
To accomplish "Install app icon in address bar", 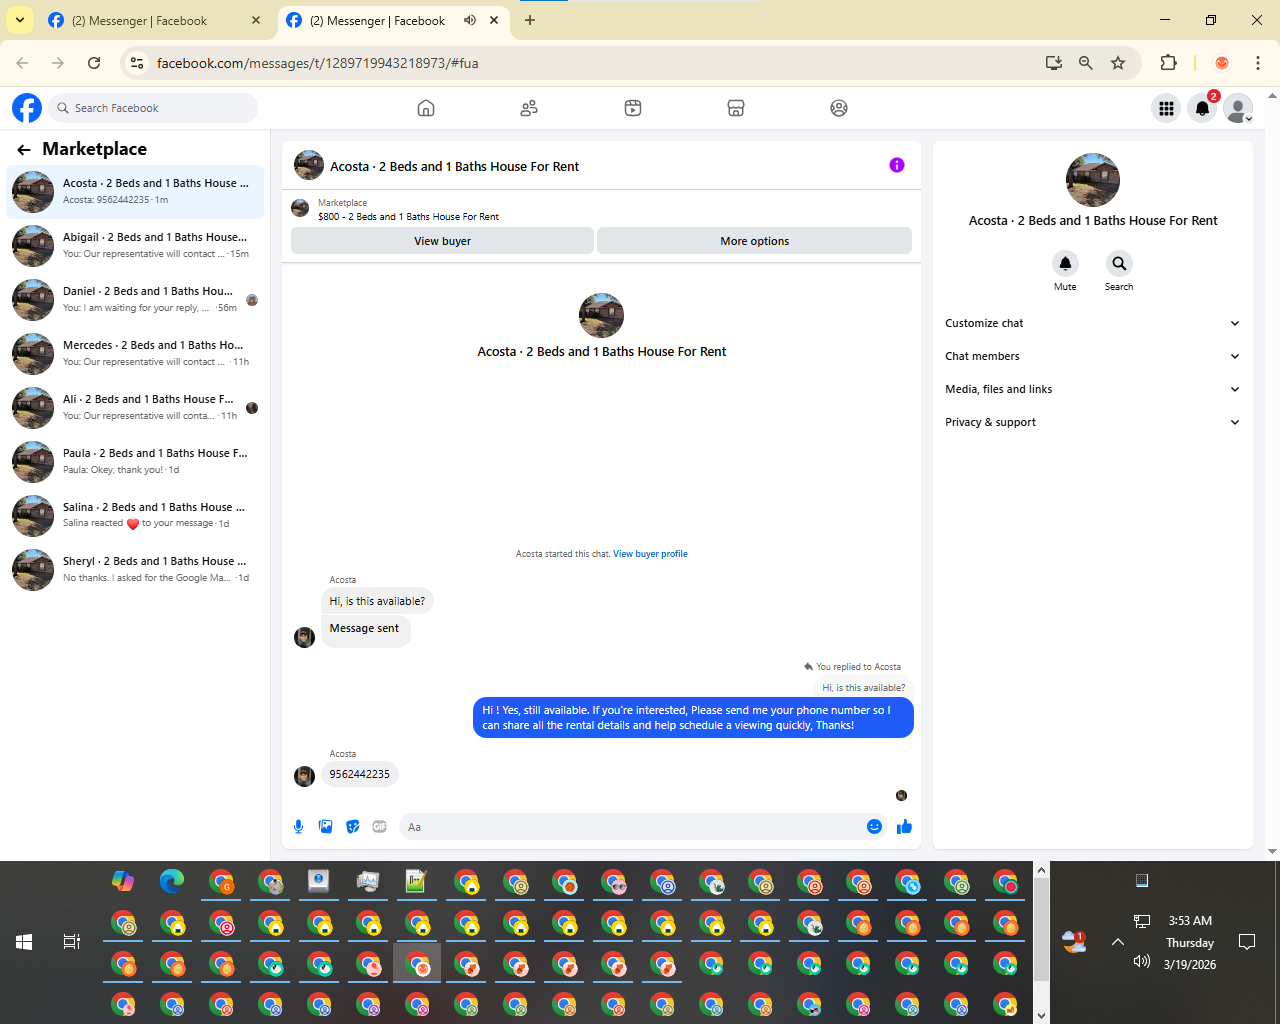I will coord(1053,63).
